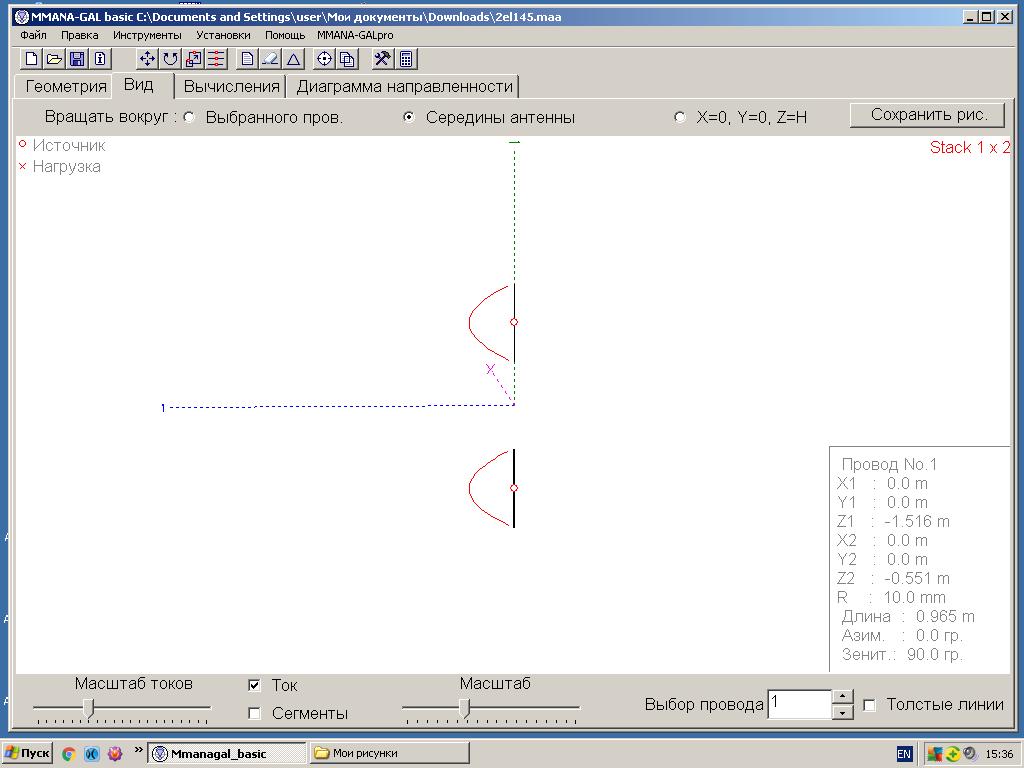The image size is (1024, 768).
Task: Select the Выбранного пров. radio button
Action: (x=190, y=117)
